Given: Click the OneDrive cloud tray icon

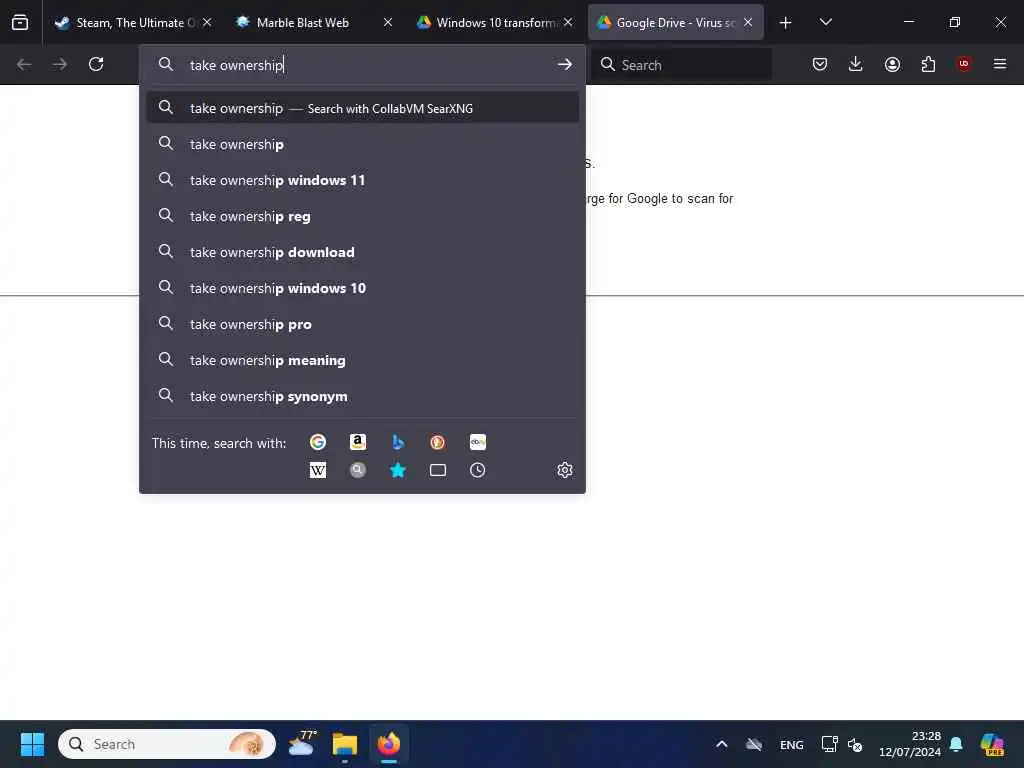Looking at the screenshot, I should pos(754,744).
